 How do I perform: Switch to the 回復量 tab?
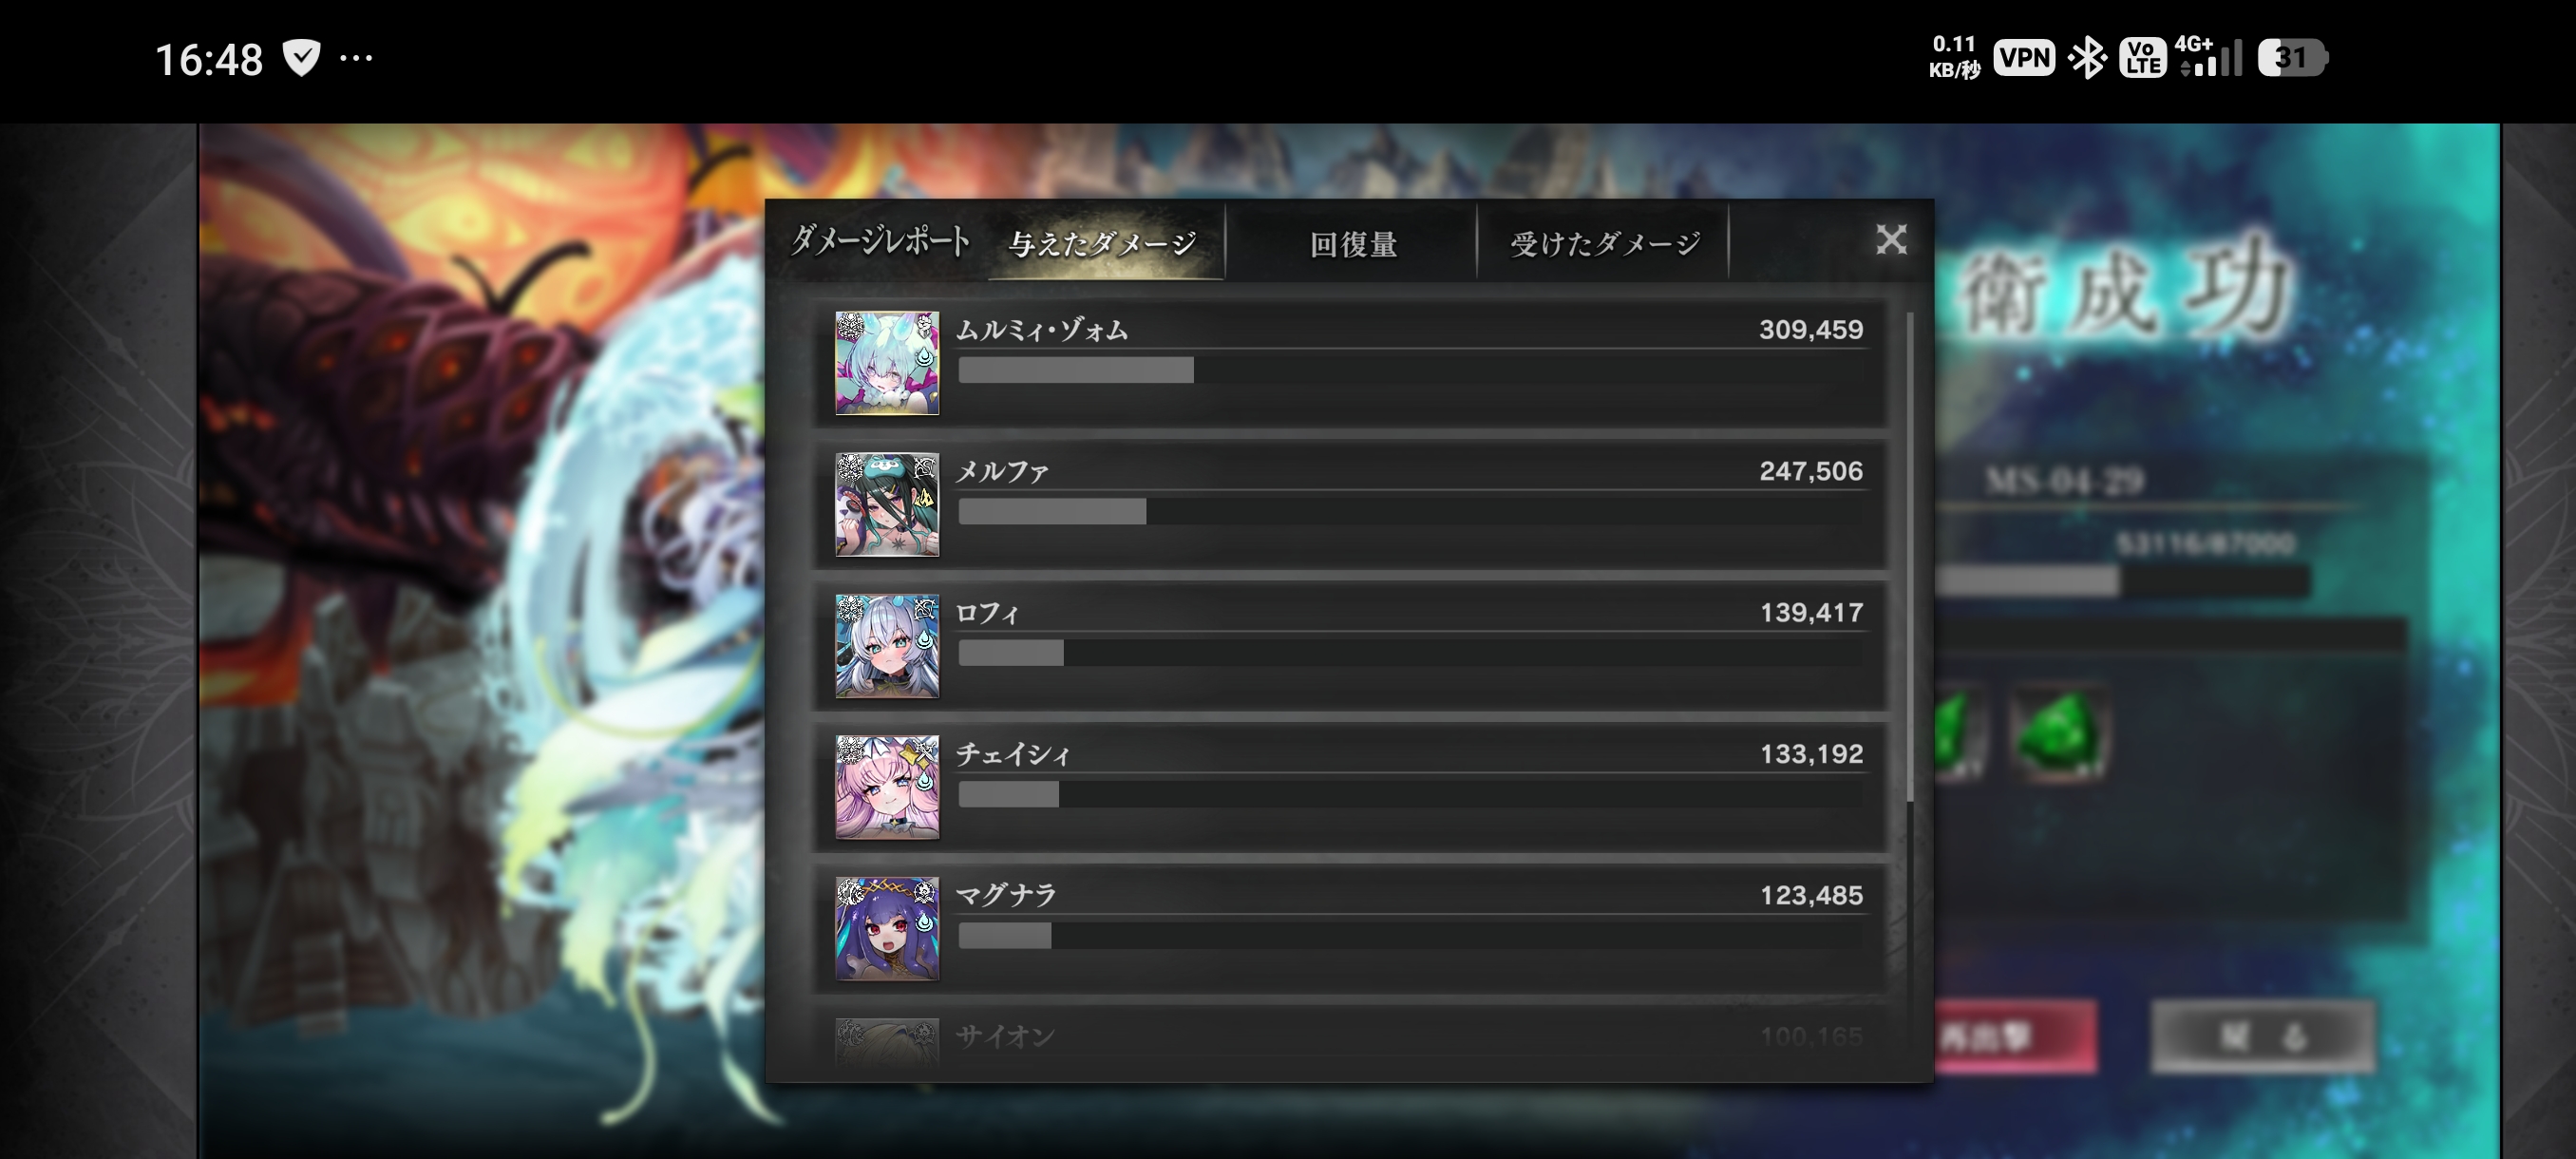(x=1353, y=243)
